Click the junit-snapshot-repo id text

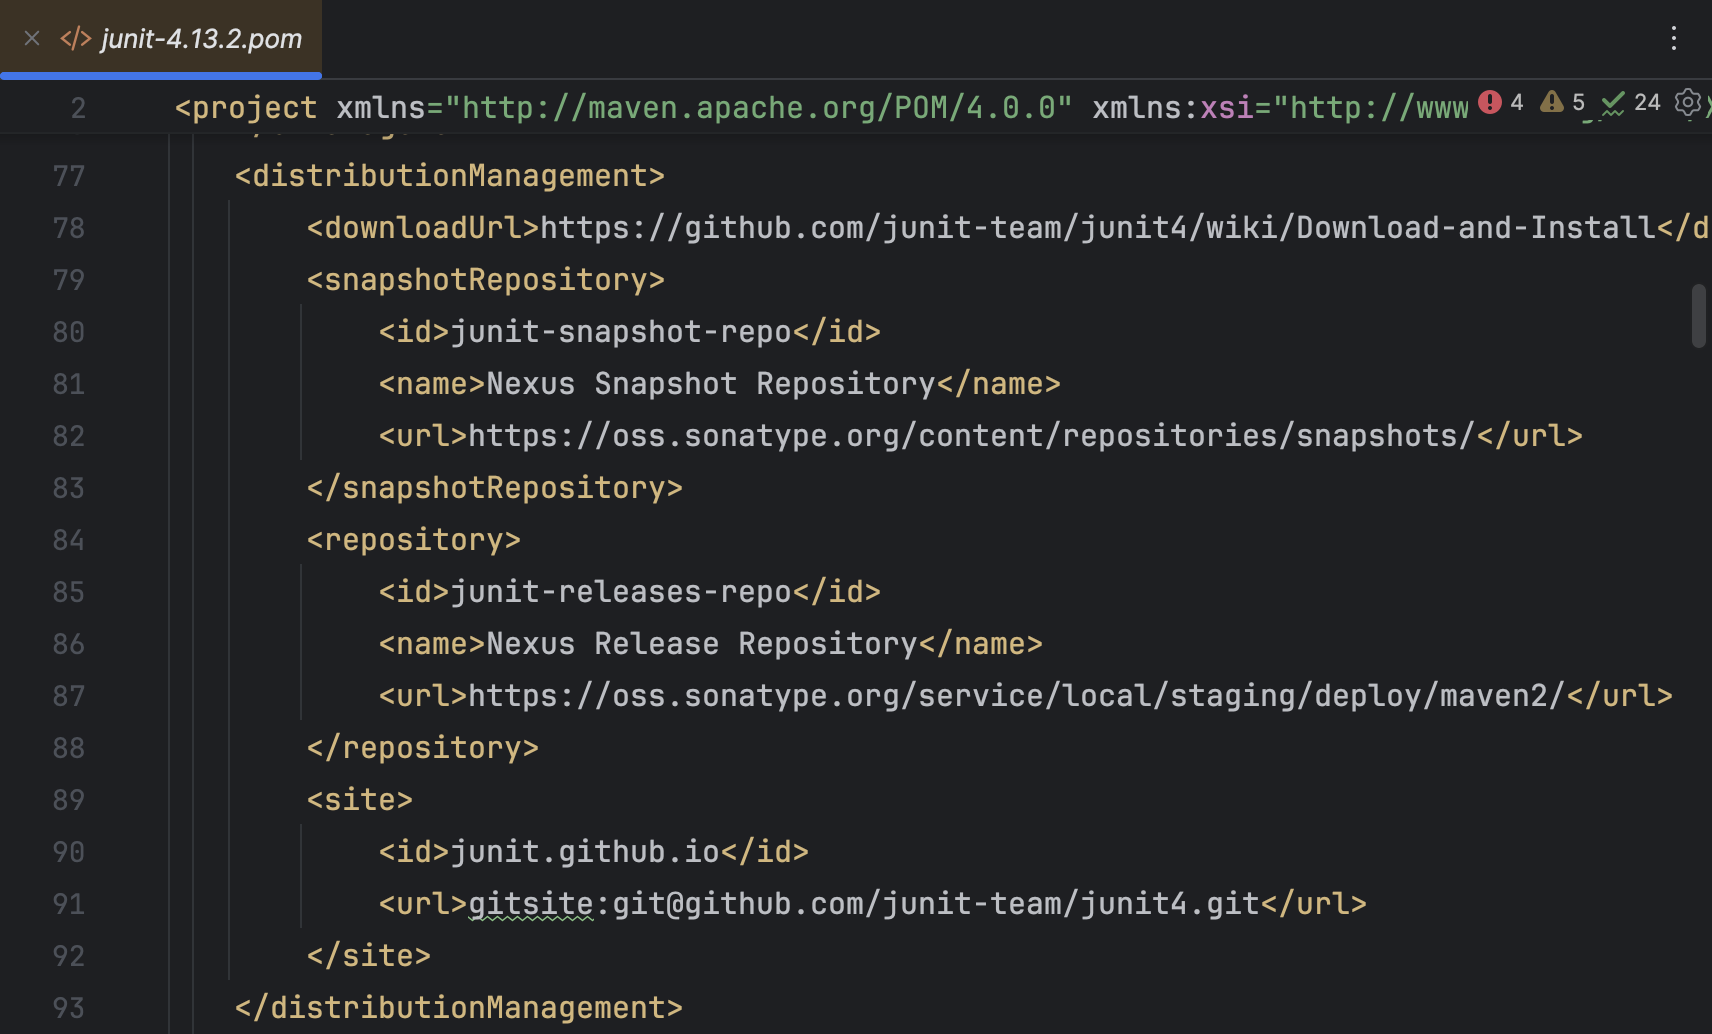(x=620, y=331)
